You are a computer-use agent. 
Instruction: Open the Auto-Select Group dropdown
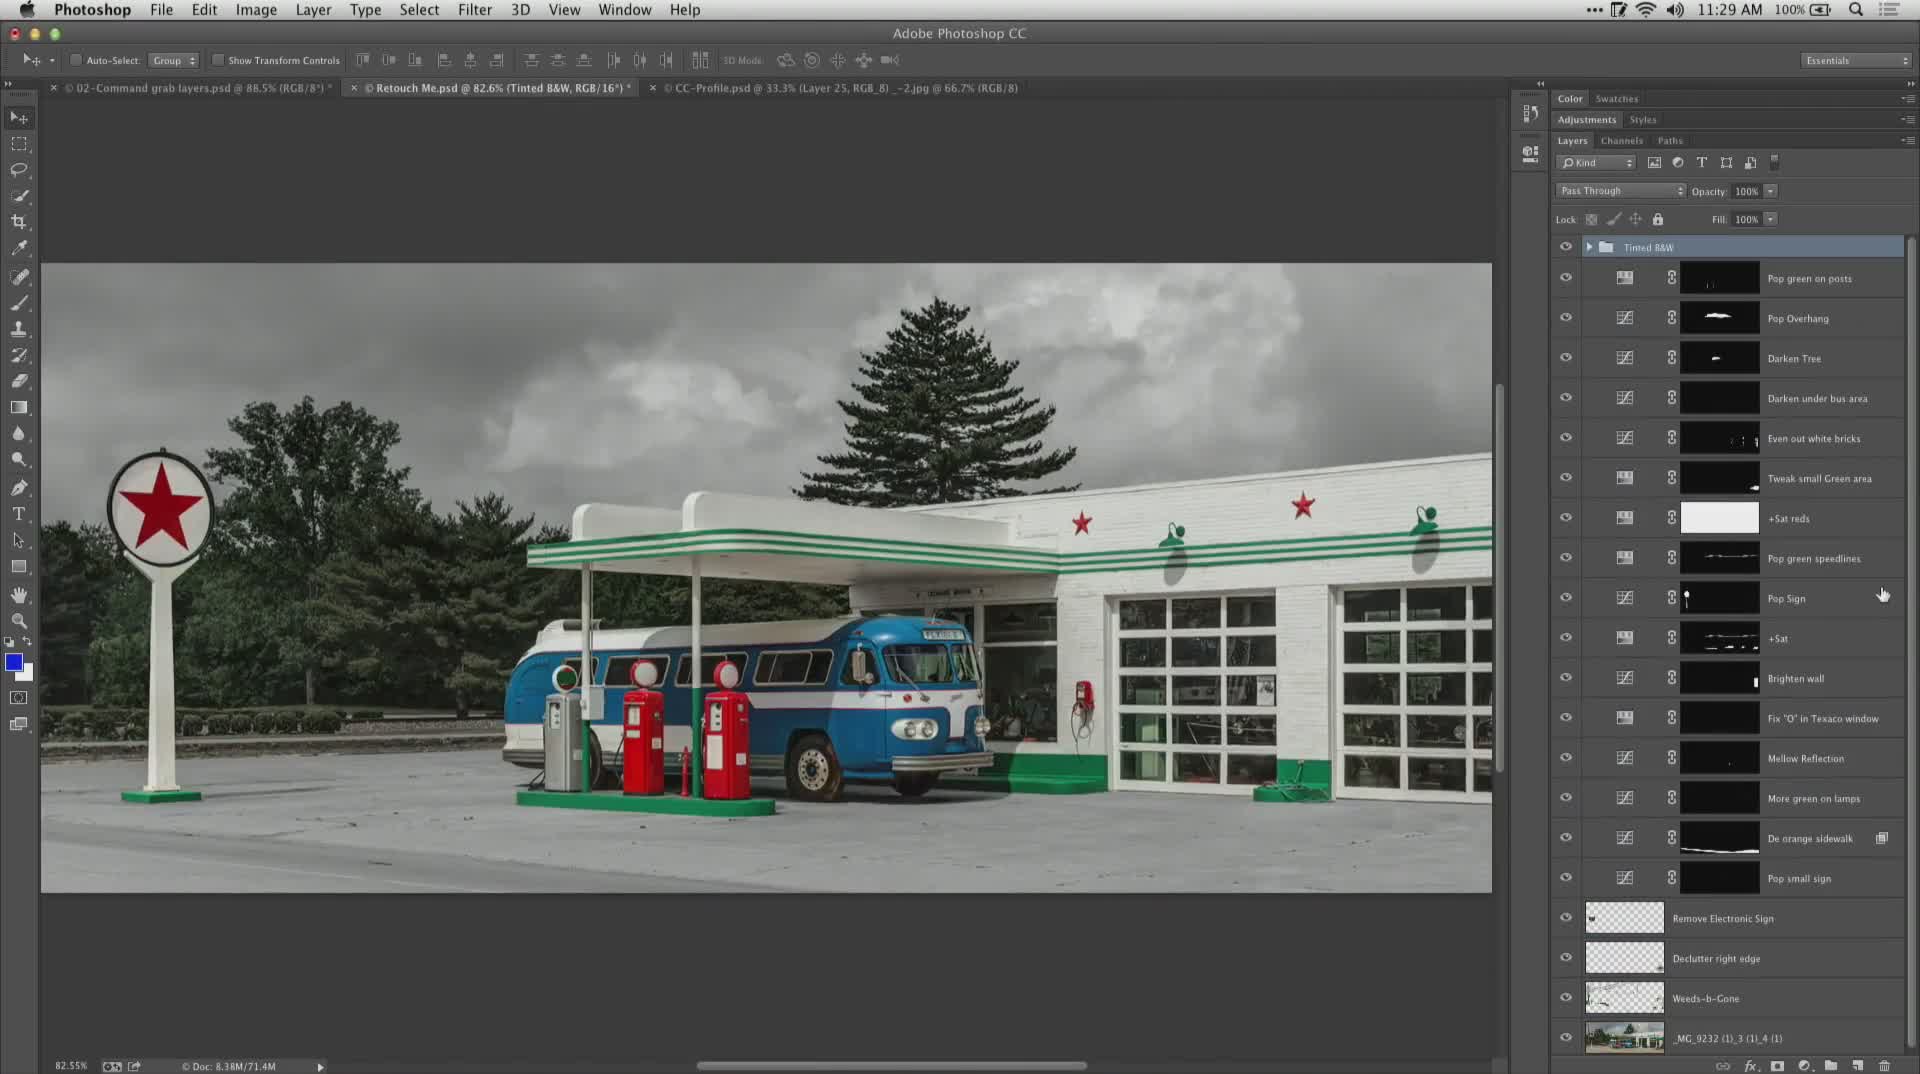point(174,60)
